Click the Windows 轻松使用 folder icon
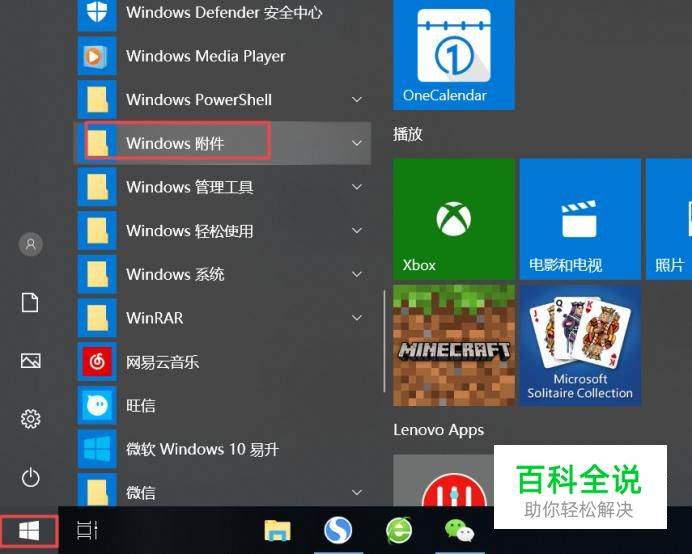The height and width of the screenshot is (554, 692). click(97, 230)
